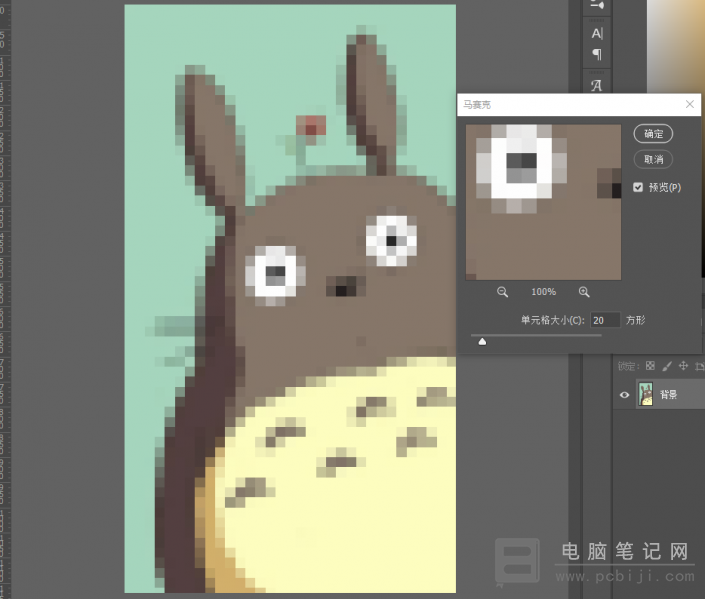The image size is (705, 599).
Task: Open the Brush Settings panel icon
Action: pos(597,5)
